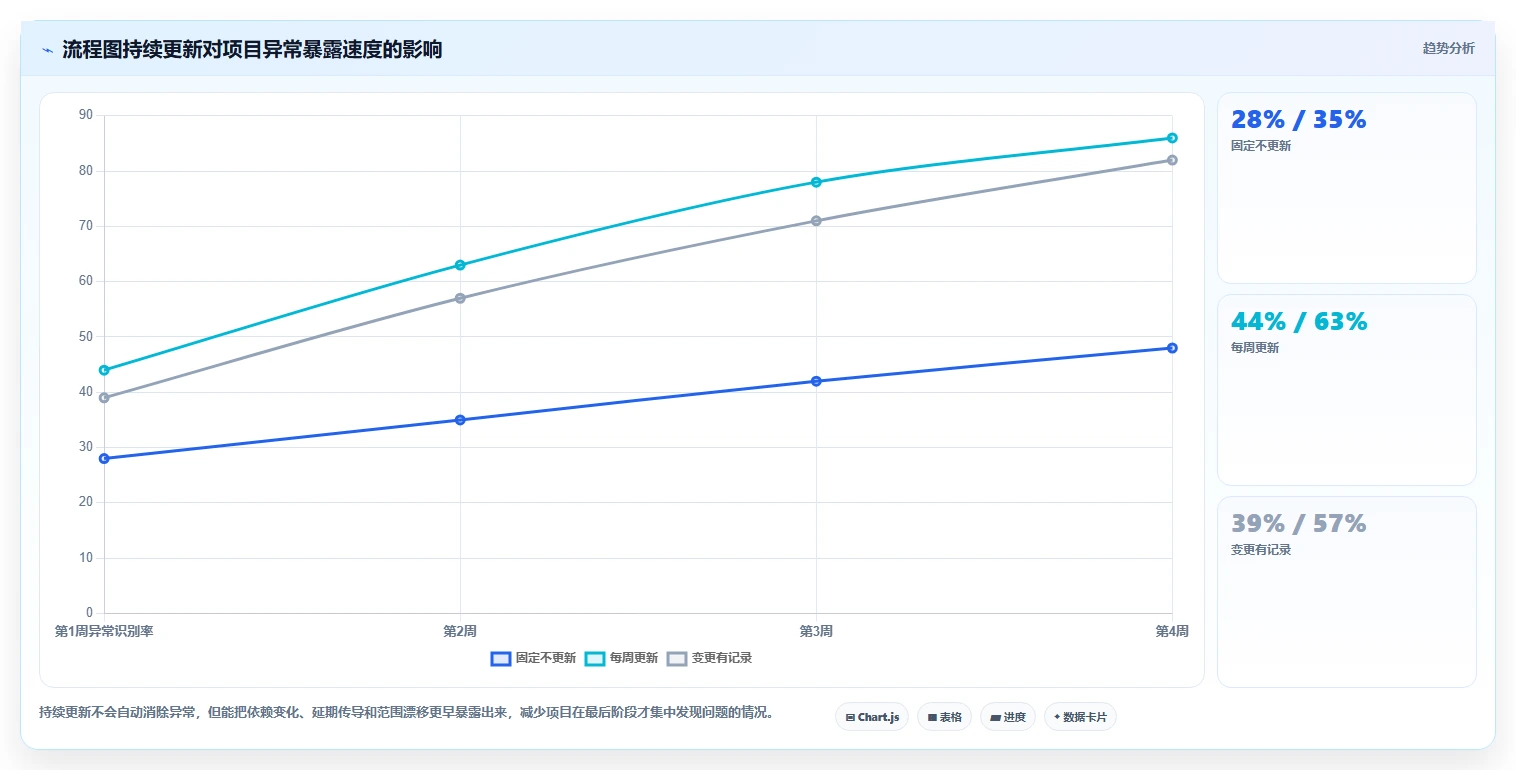The width and height of the screenshot is (1516, 770).
Task: Click the 每周更新 data point at 第2周
Action: tap(460, 265)
